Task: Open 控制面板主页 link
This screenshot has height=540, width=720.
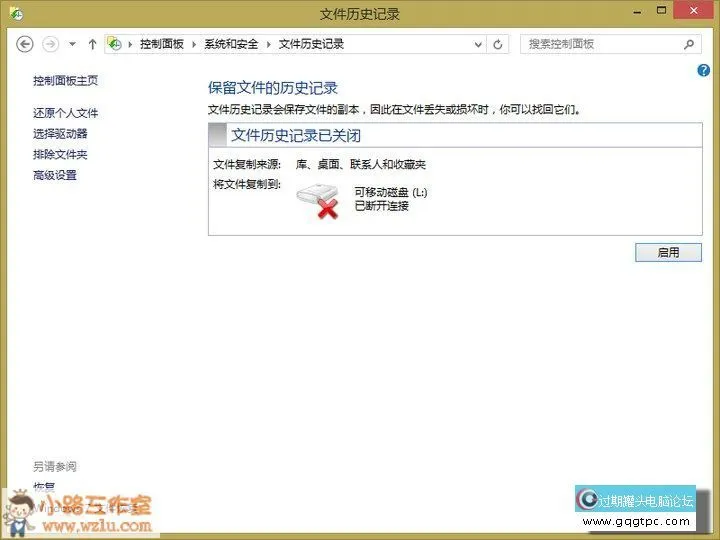Action: tap(65, 81)
